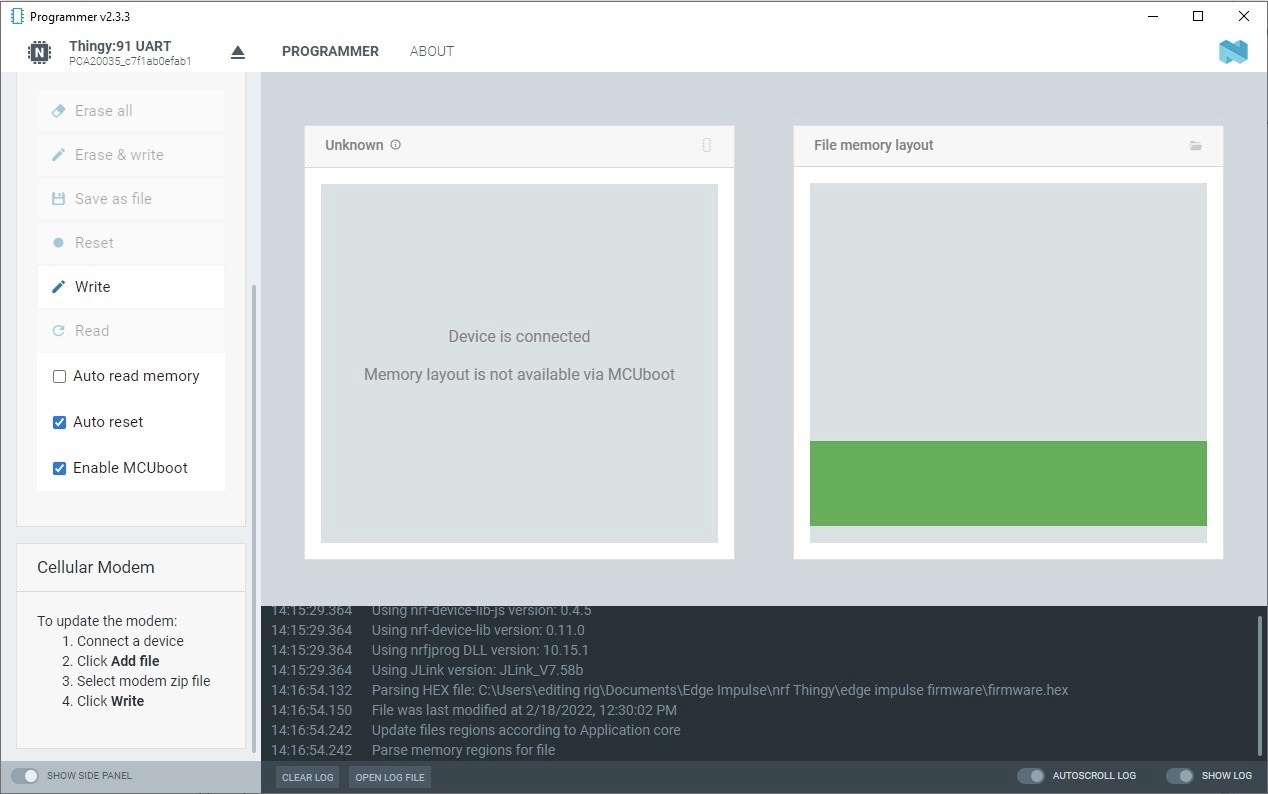Click the Save as file button

coord(131,199)
